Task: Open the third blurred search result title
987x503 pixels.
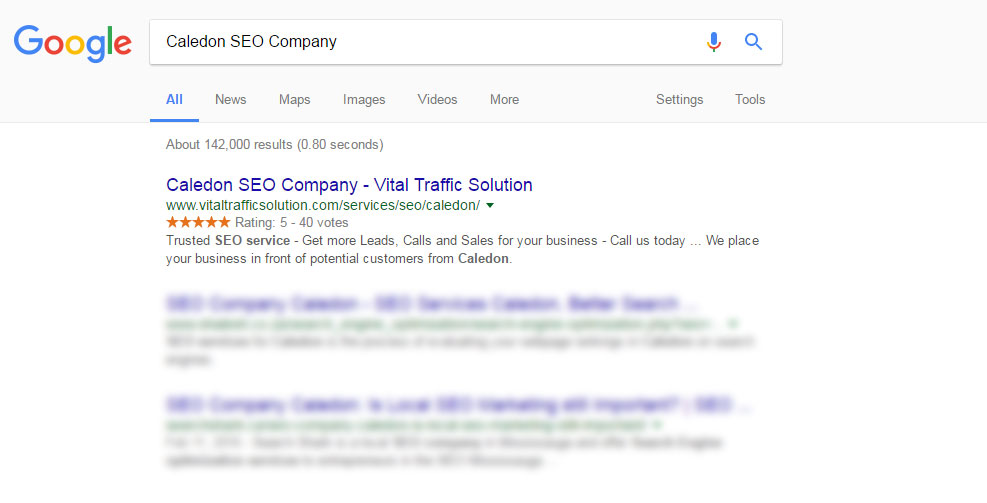Action: click(458, 405)
